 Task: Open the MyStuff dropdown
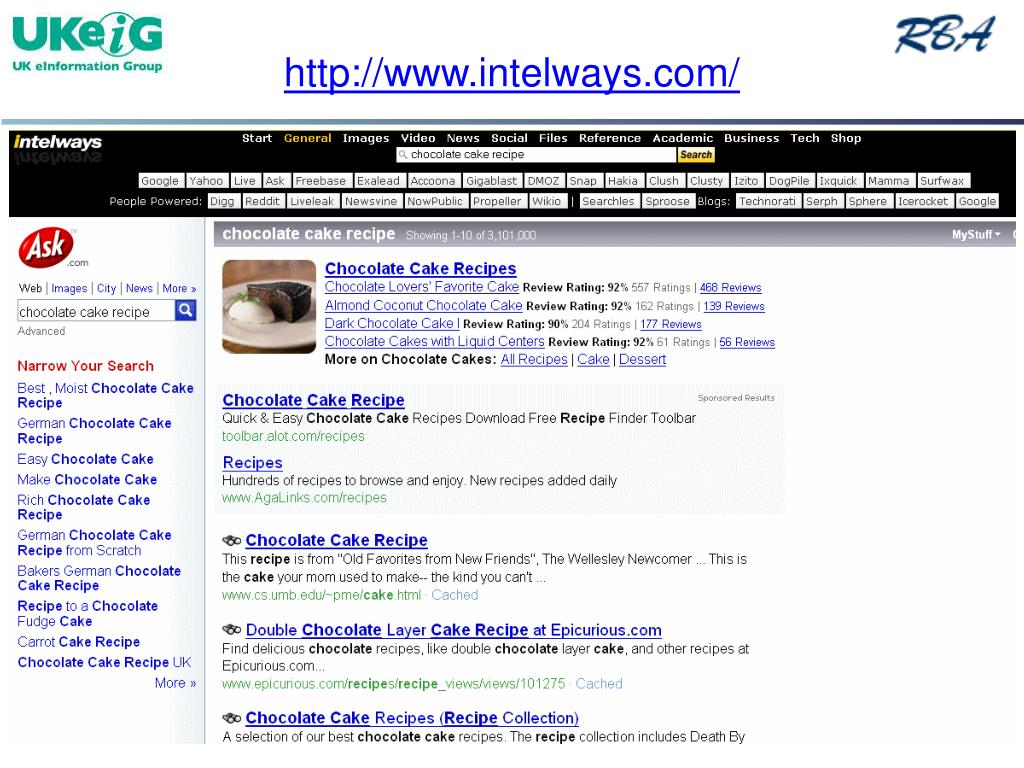coord(976,234)
